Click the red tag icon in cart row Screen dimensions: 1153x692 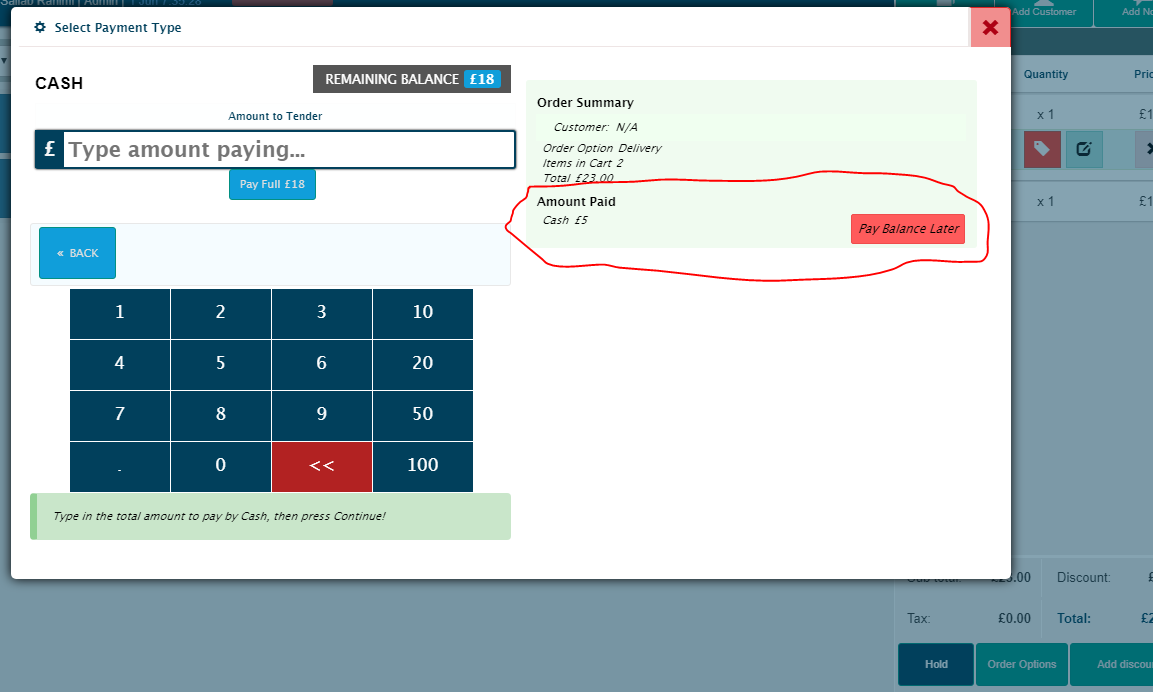pos(1042,149)
